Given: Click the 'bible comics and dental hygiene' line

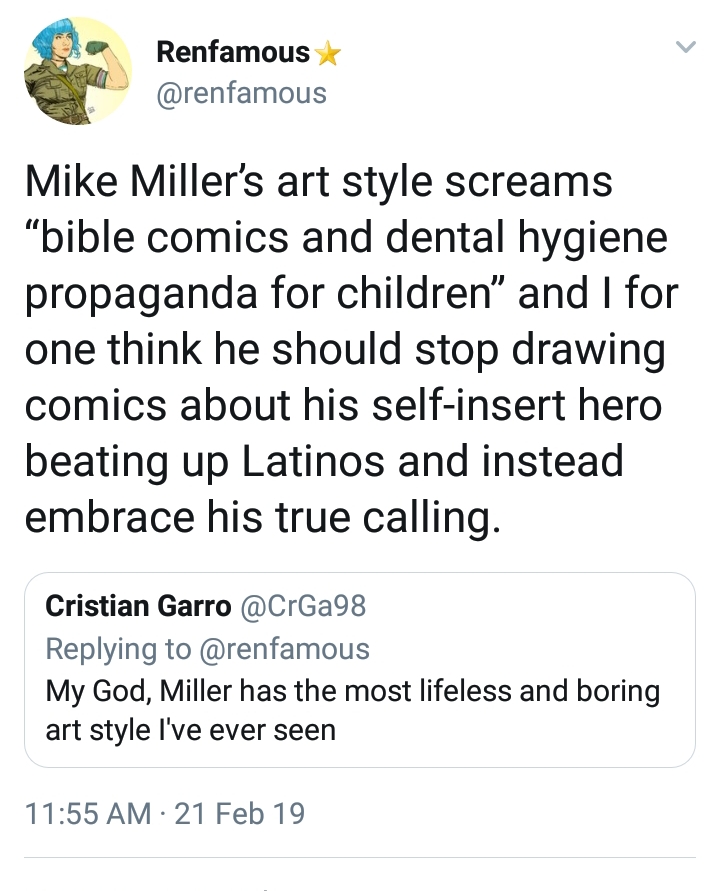Looking at the screenshot, I should point(346,239).
